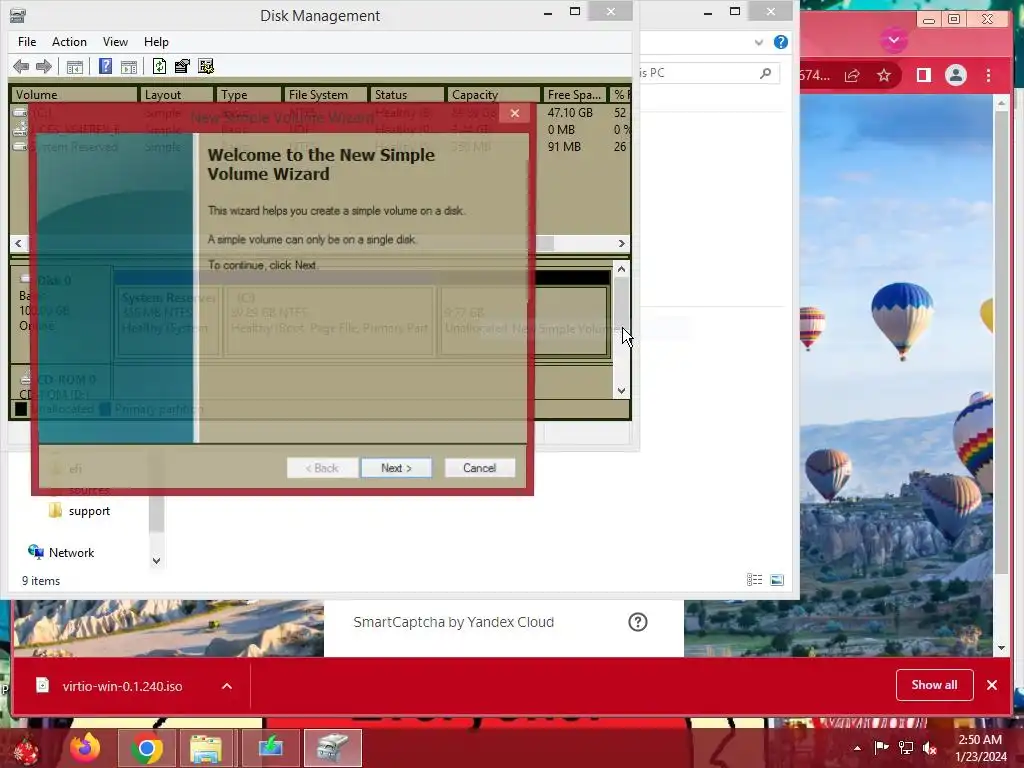1024x768 pixels.
Task: Click the volume list scroll right arrow
Action: 621,244
